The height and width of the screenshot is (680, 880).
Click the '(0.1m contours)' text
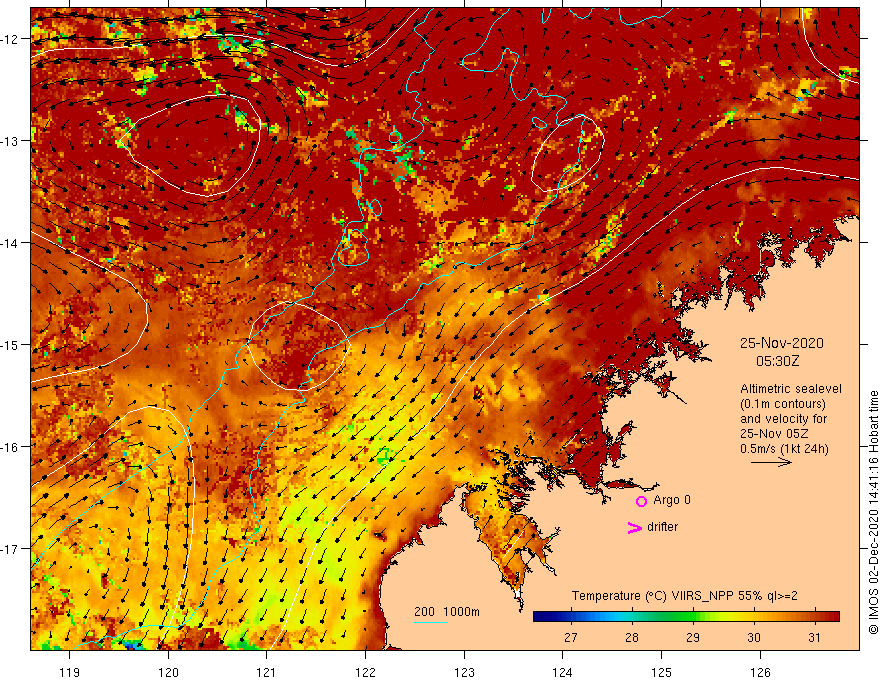(782, 404)
